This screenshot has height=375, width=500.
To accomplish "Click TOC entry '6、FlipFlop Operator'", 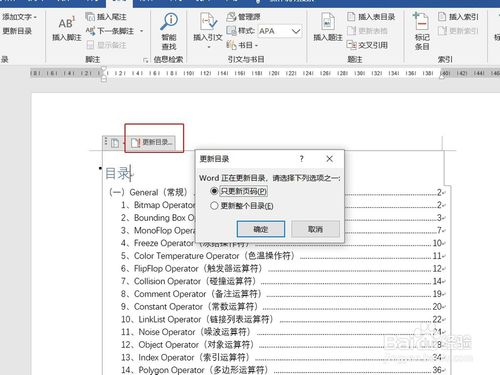I will click(x=192, y=268).
